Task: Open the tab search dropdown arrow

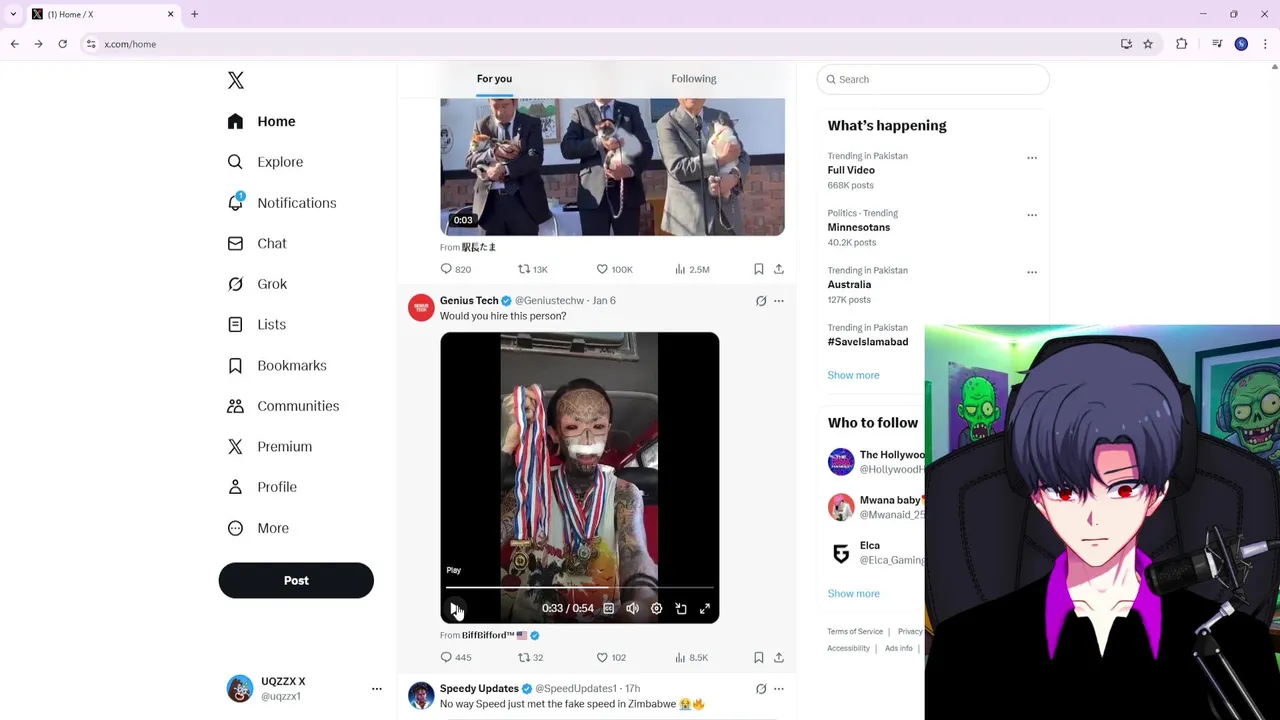Action: point(13,14)
